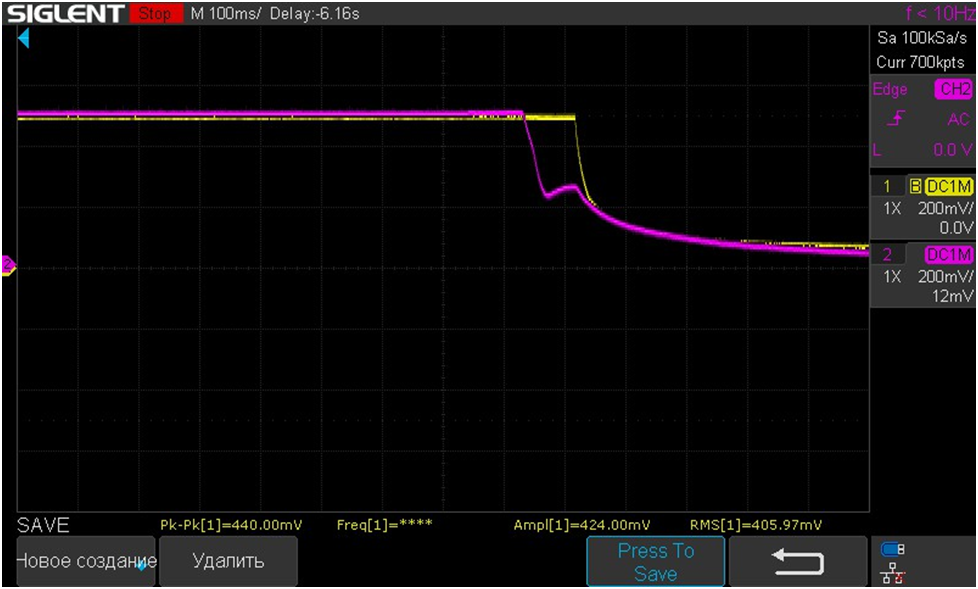Click the RMS[1]=405.97mV measurement
978x589 pixels.
click(756, 525)
